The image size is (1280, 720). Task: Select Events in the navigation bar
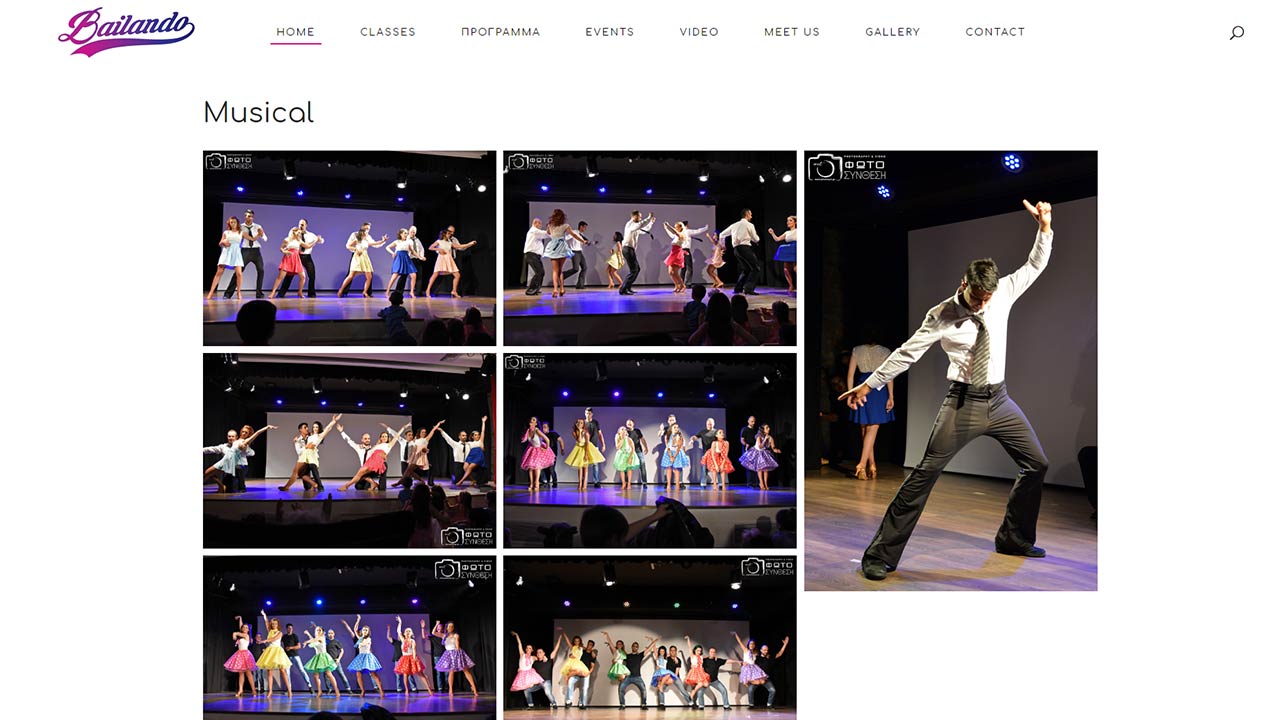(610, 32)
